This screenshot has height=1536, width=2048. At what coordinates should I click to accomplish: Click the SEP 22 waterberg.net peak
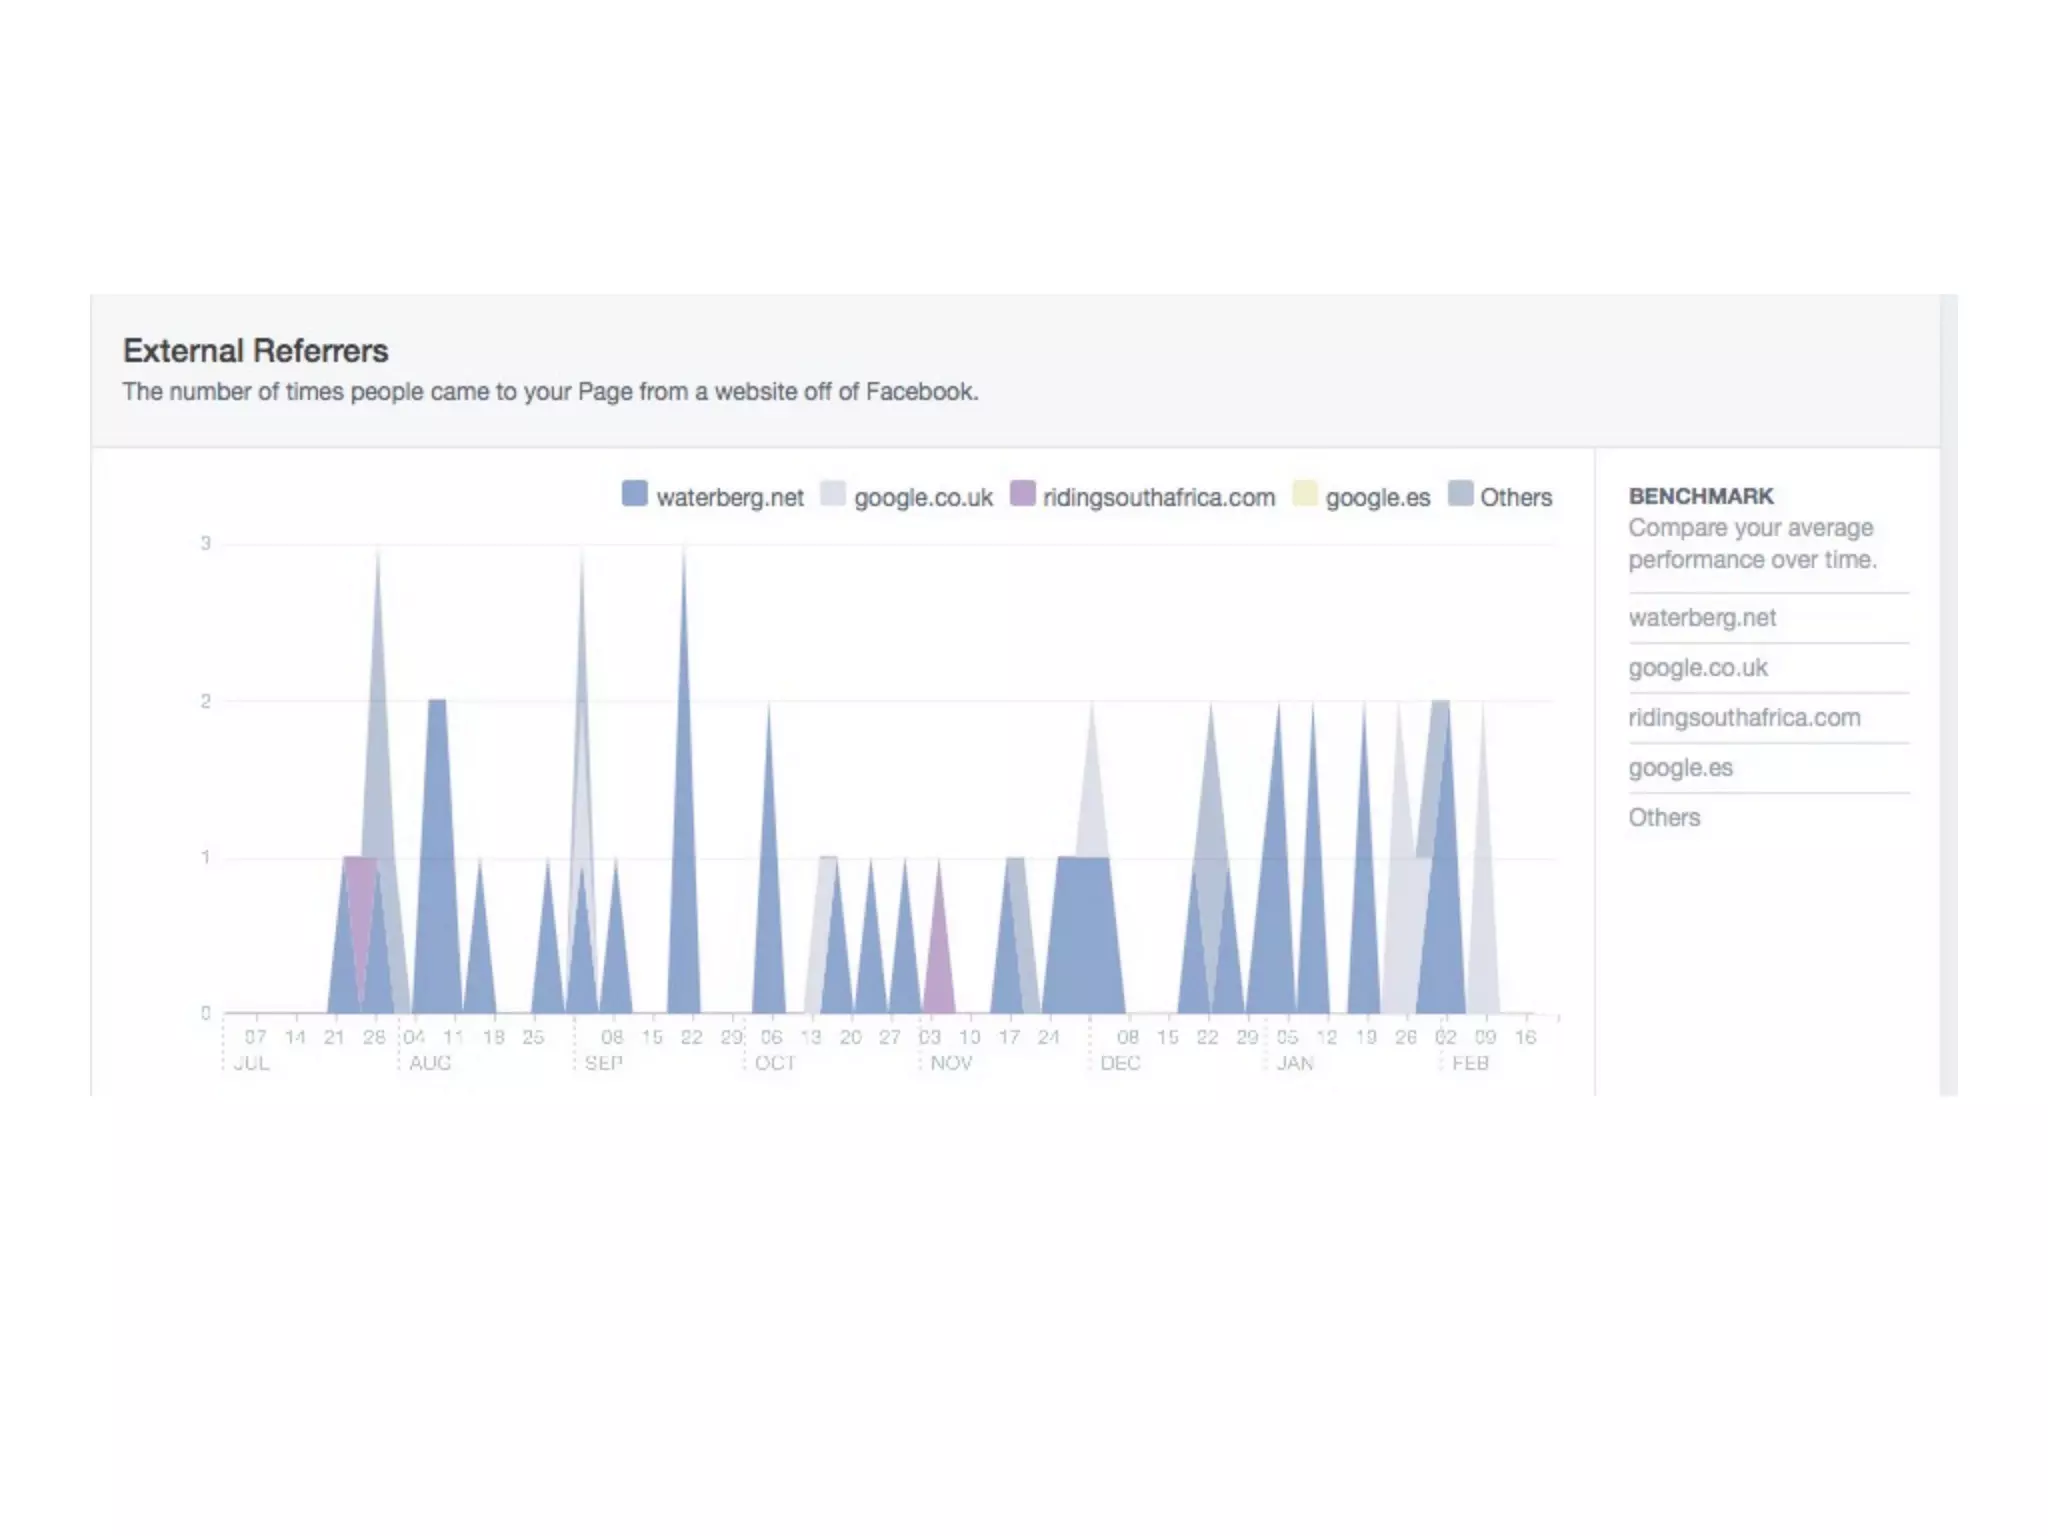[684, 800]
